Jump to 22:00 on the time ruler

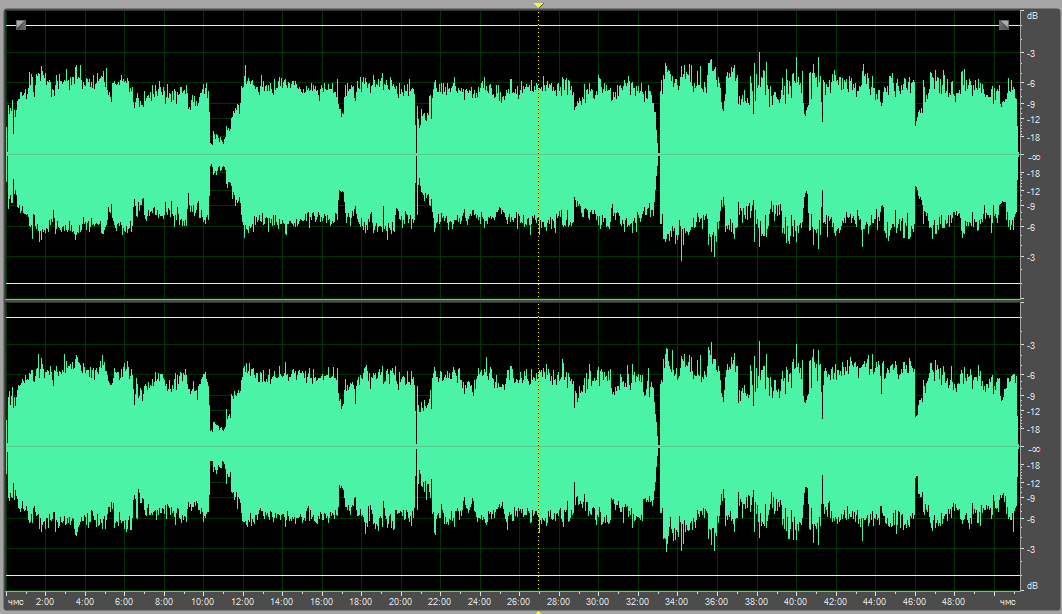[440, 602]
